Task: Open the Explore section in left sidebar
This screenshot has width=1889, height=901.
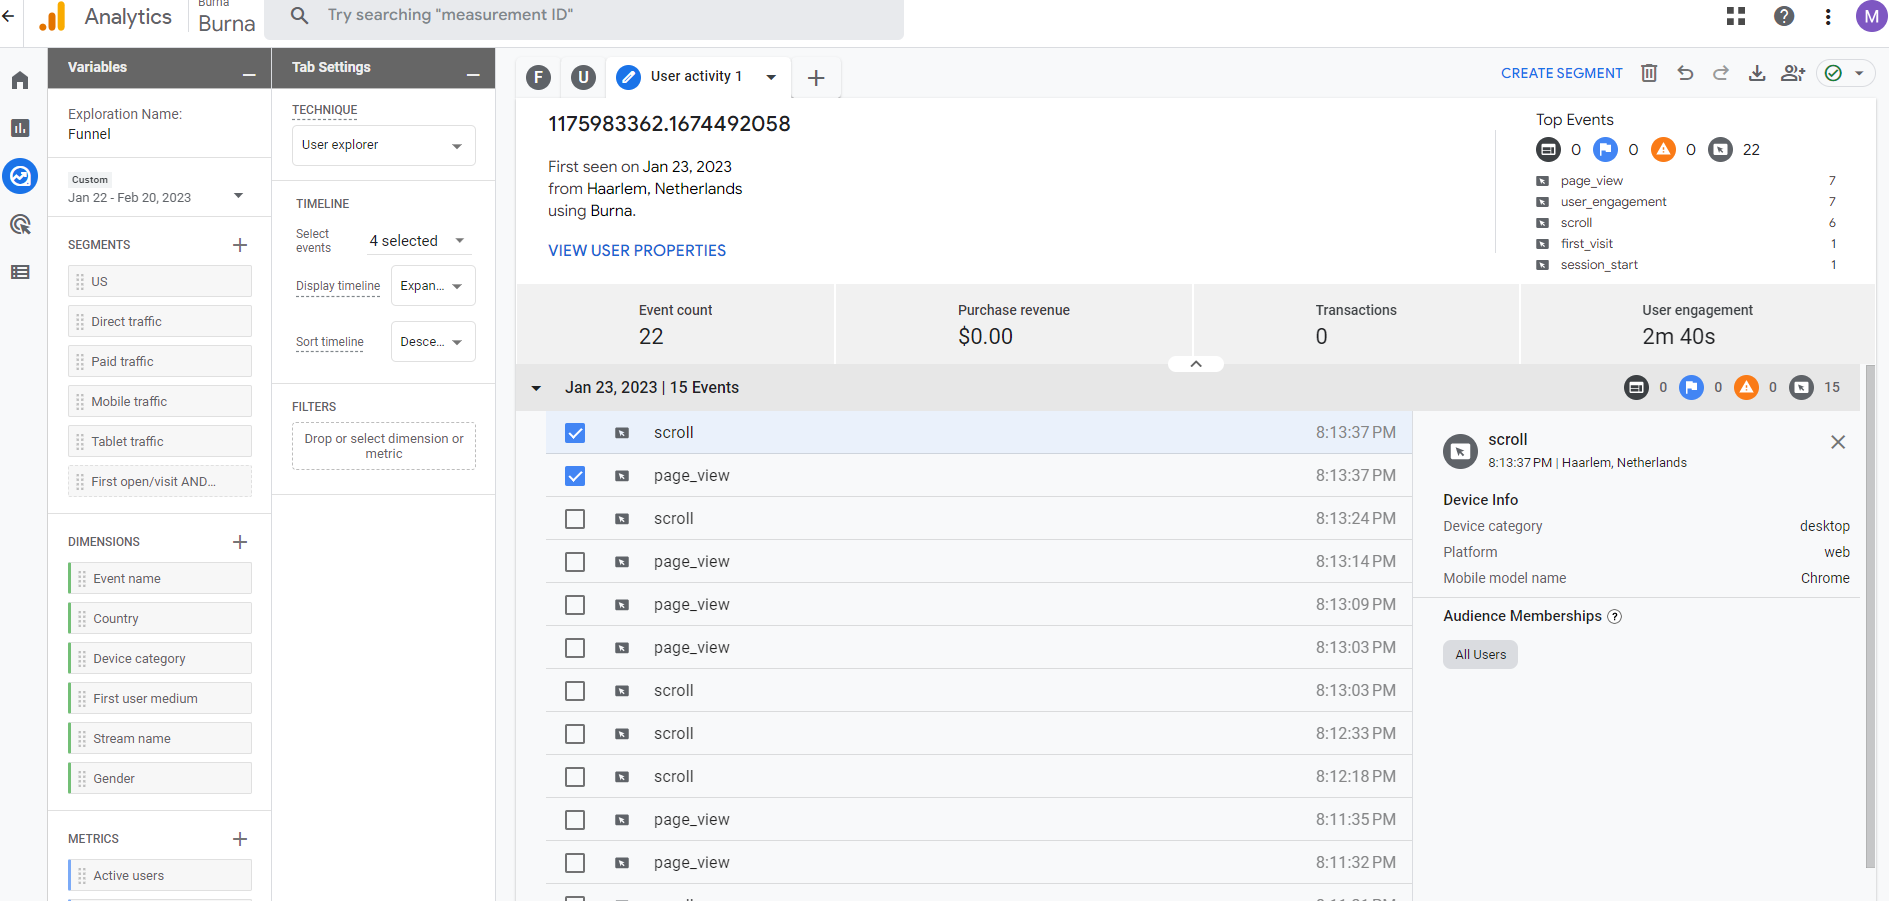Action: pyautogui.click(x=20, y=176)
